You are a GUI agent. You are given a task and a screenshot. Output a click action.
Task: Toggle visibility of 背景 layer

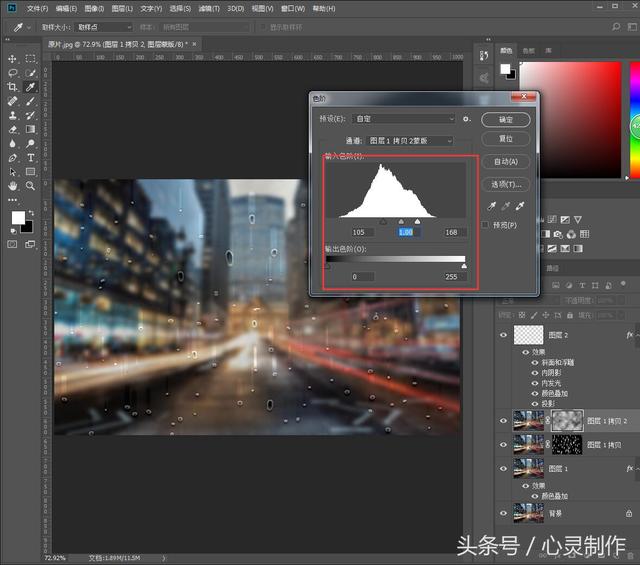coord(503,513)
